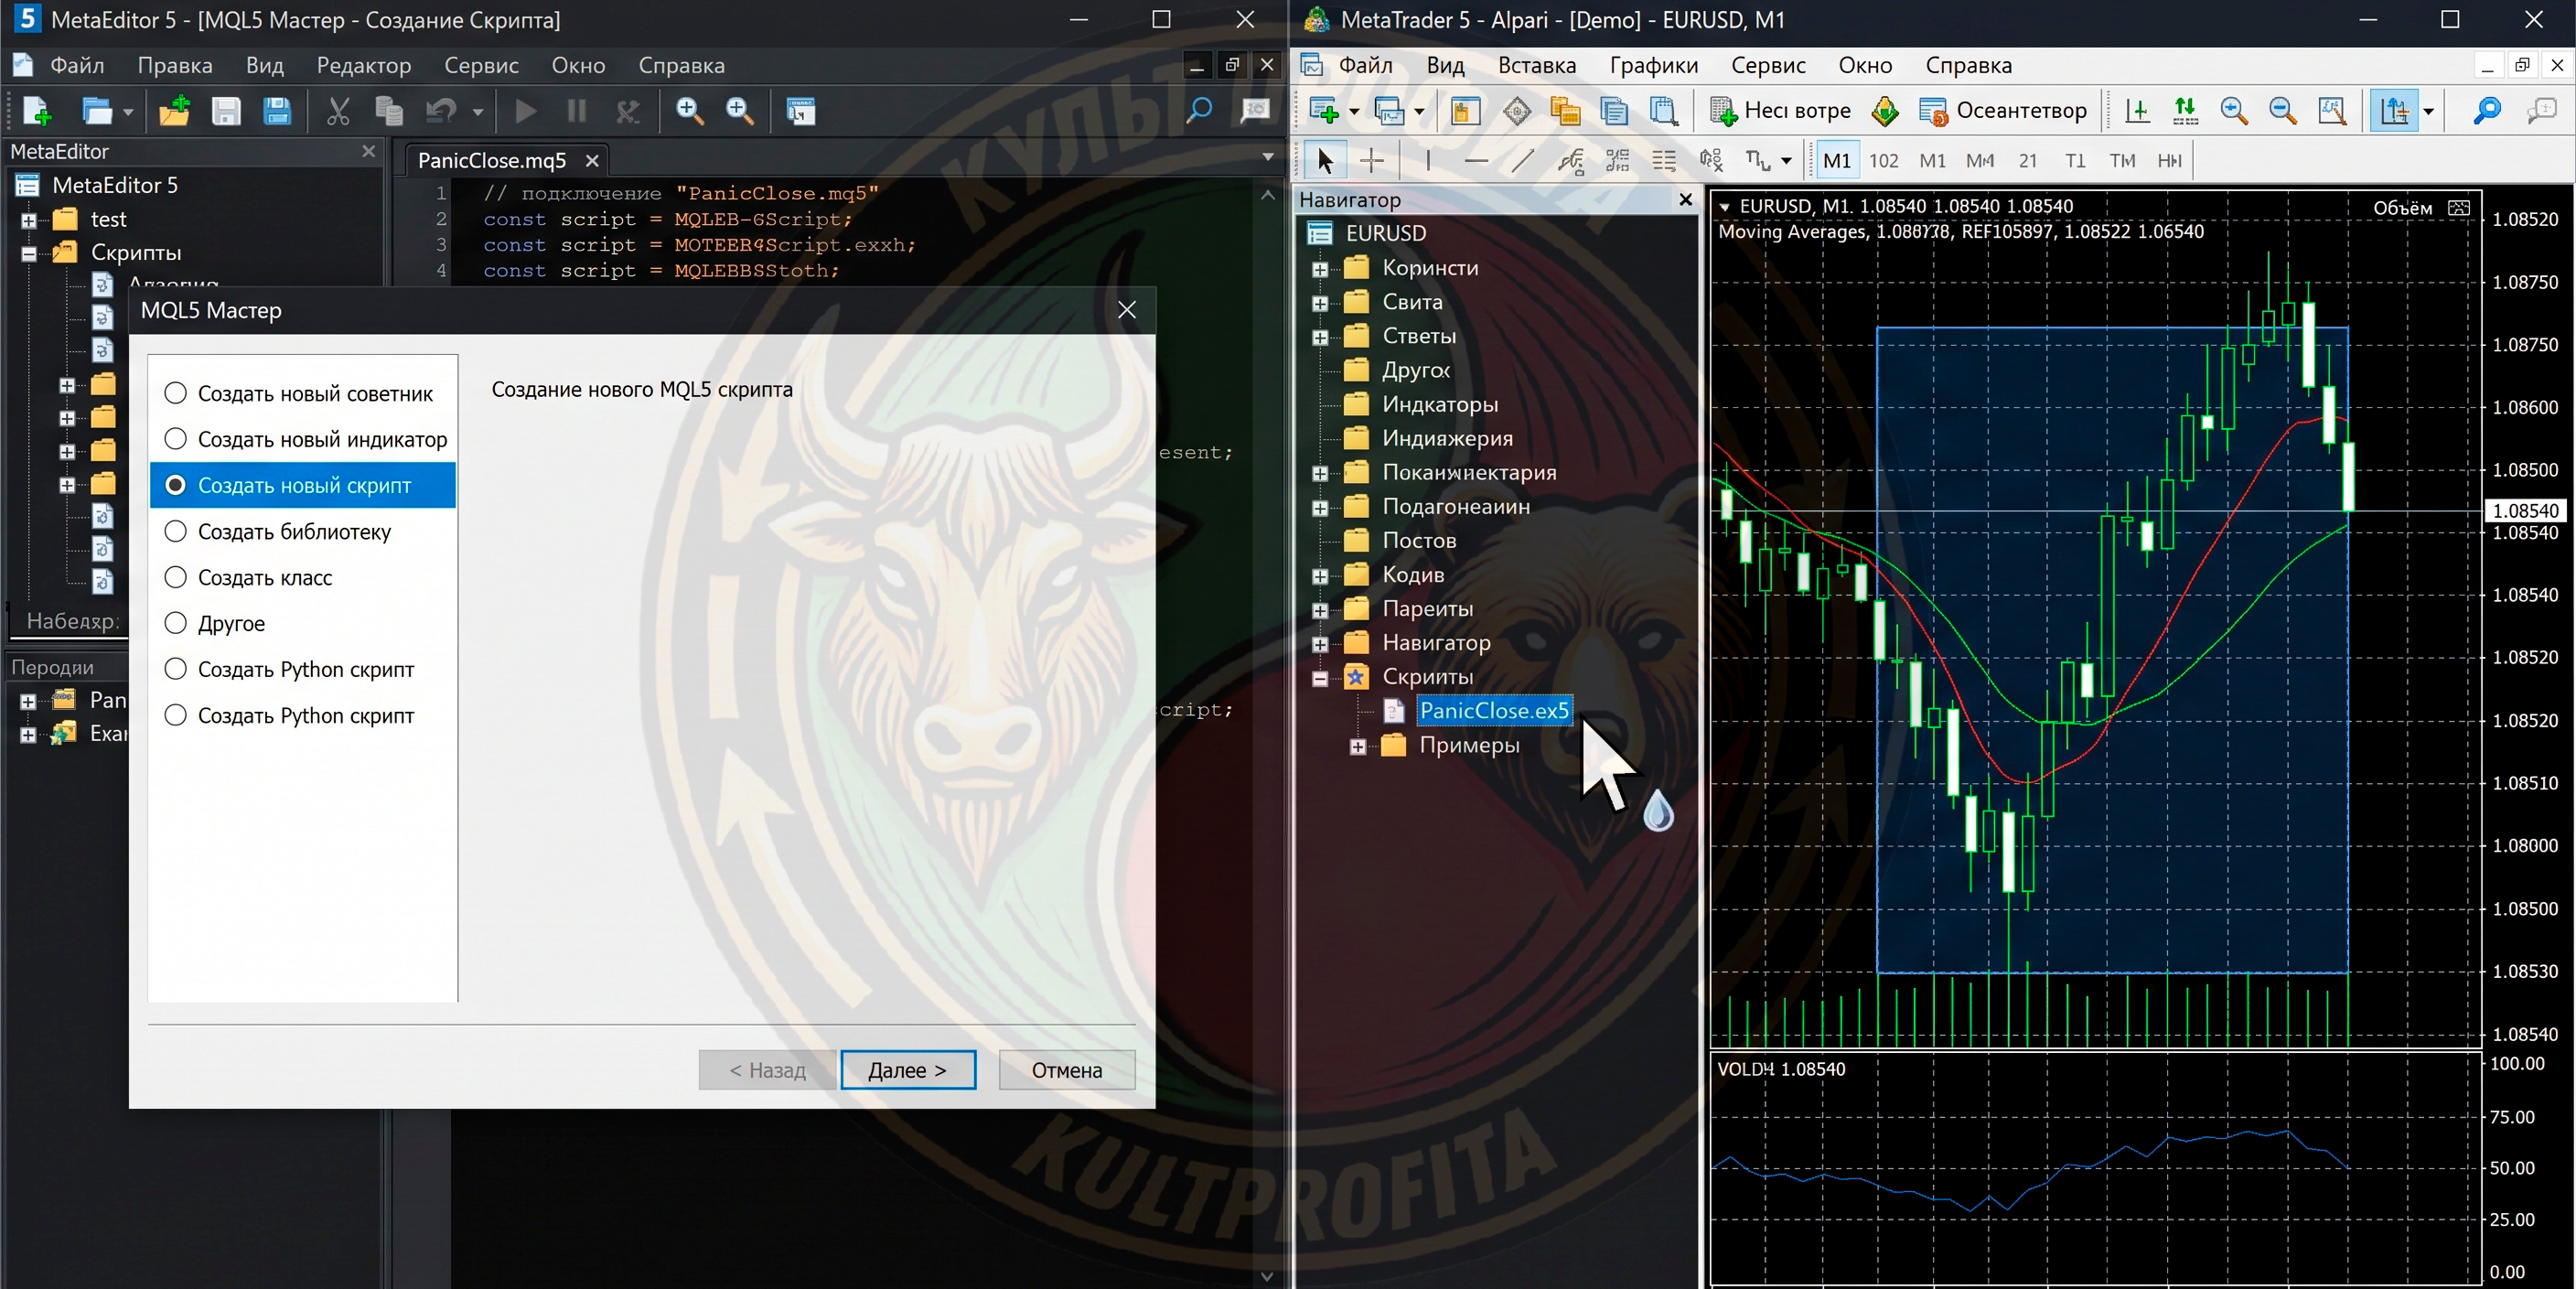Click the zoom in chart icon in MetaTrader
This screenshot has width=2576, height=1289.
pos(2234,111)
